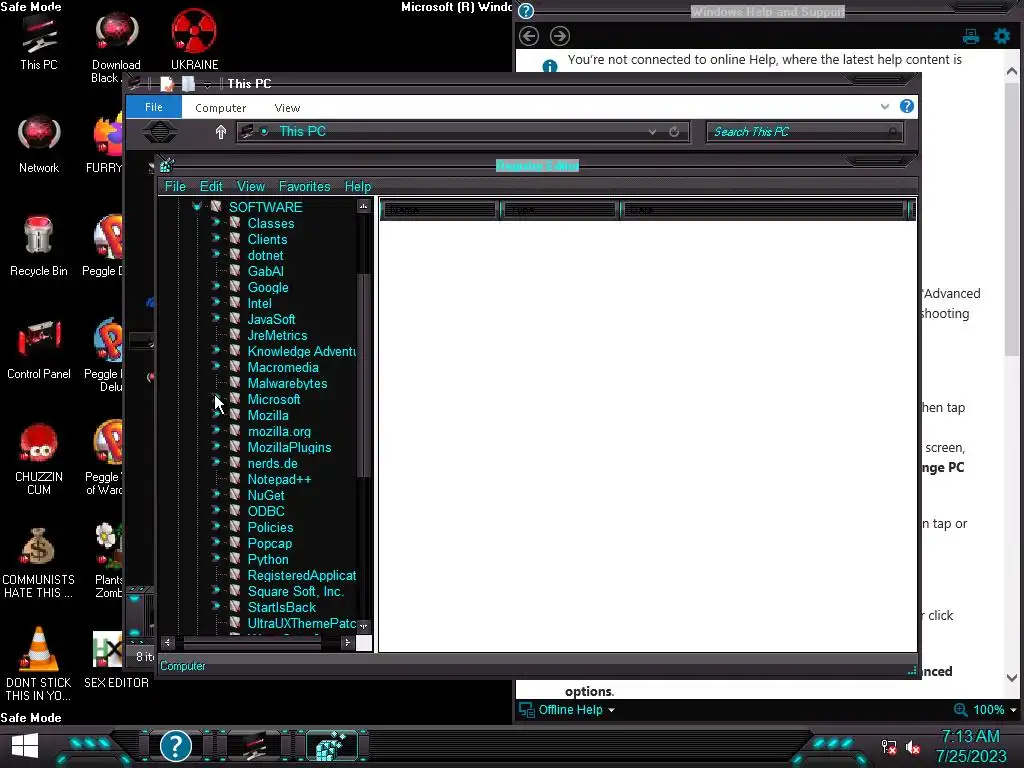Image resolution: width=1024 pixels, height=768 pixels.
Task: Click the blue help icon in This PC ribbon
Action: (x=906, y=106)
